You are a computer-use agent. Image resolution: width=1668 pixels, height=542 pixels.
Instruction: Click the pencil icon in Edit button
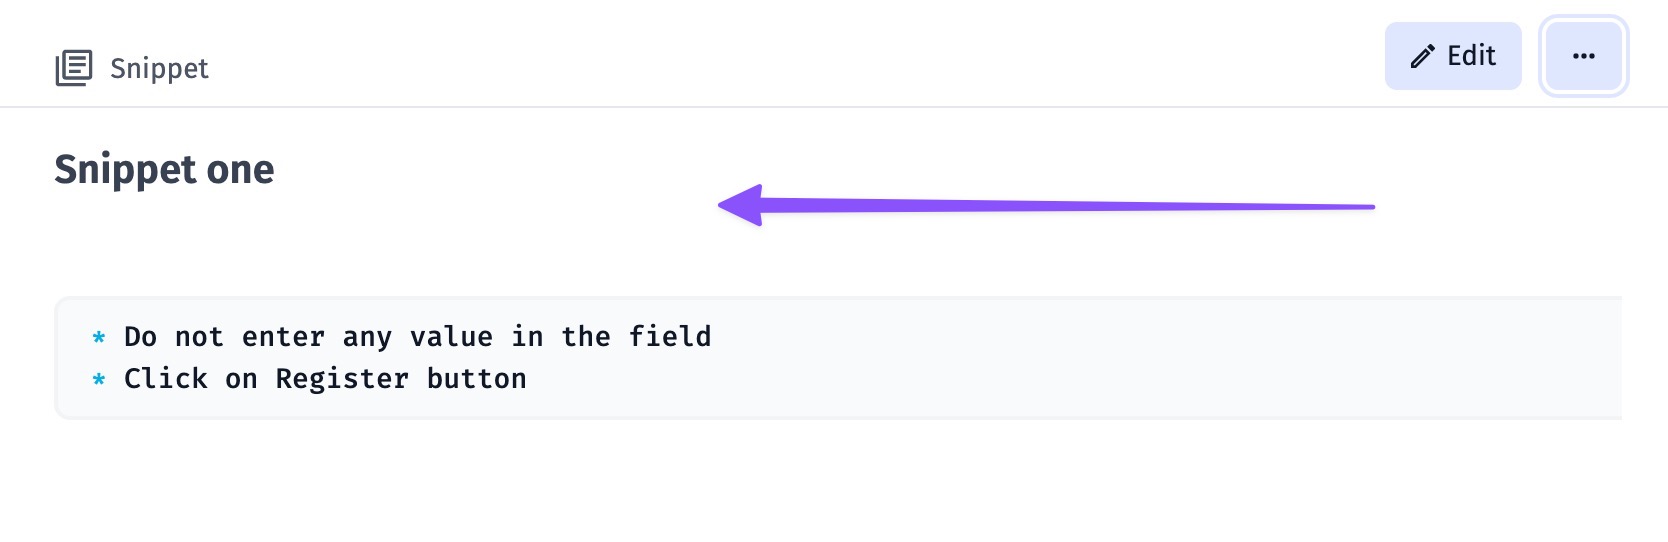[1422, 56]
